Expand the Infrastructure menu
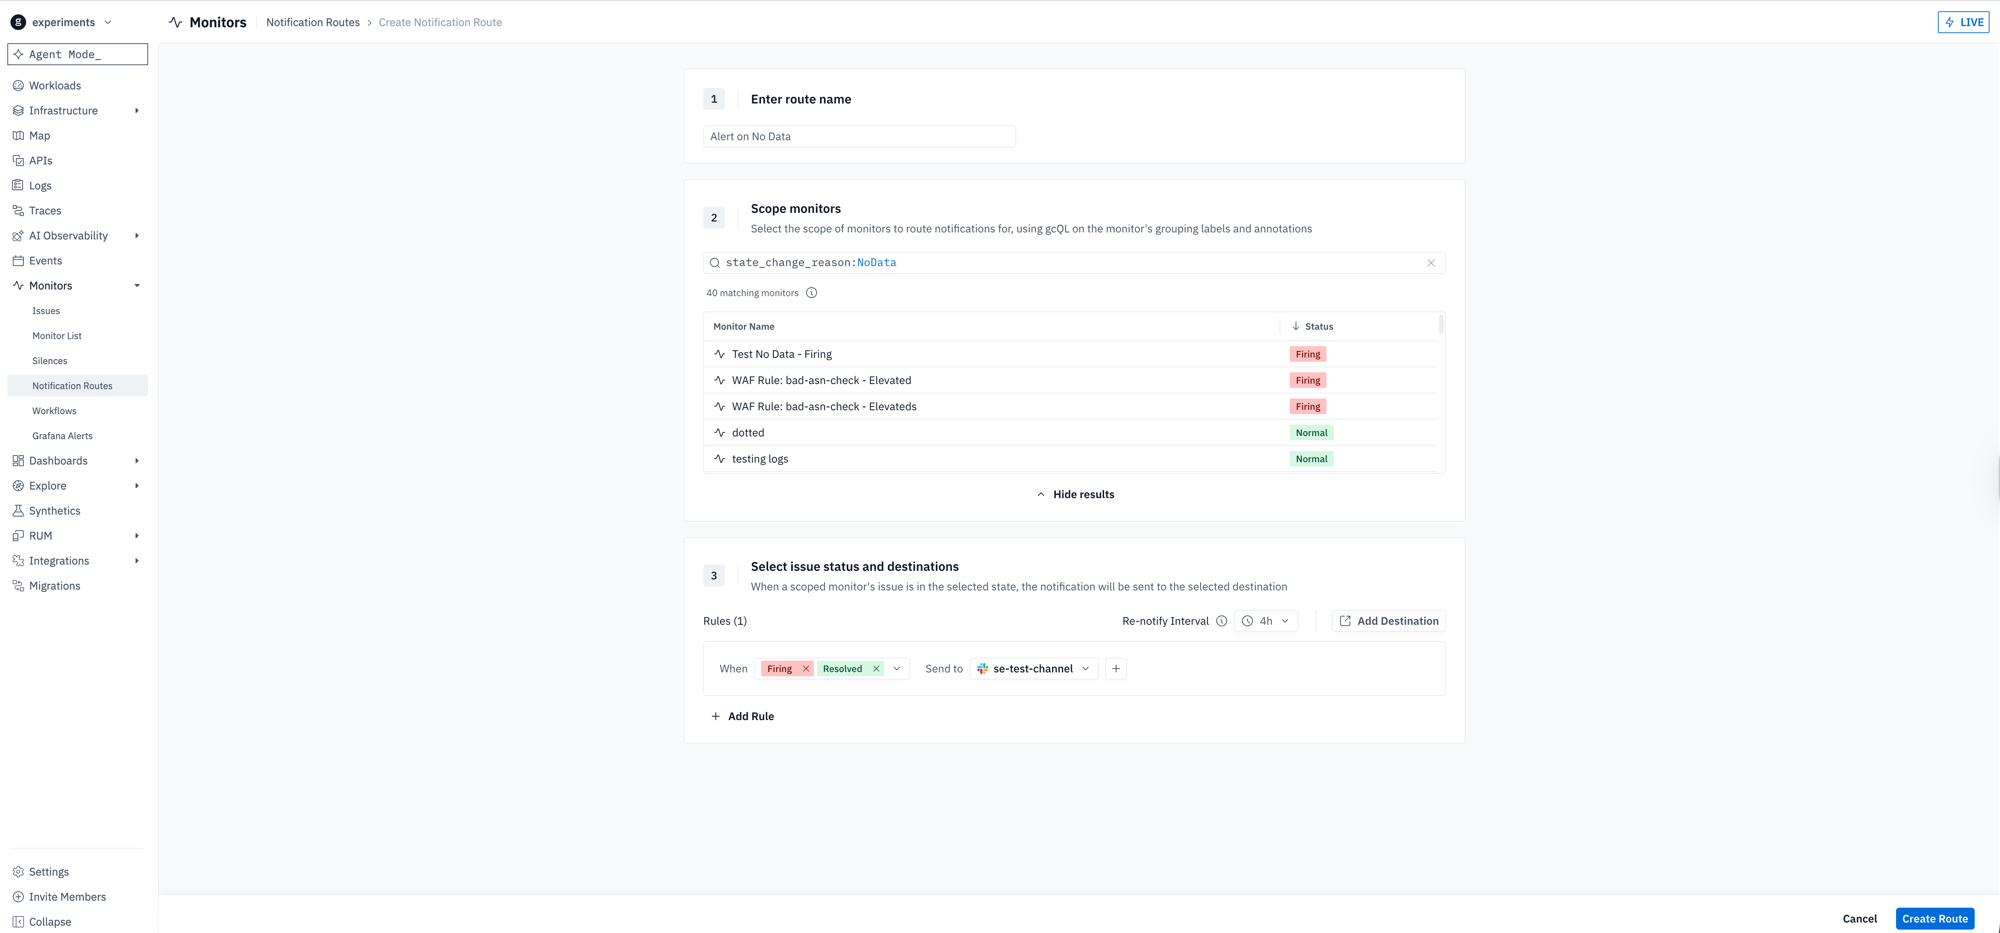Screen dimensions: 2000x933 (137, 111)
